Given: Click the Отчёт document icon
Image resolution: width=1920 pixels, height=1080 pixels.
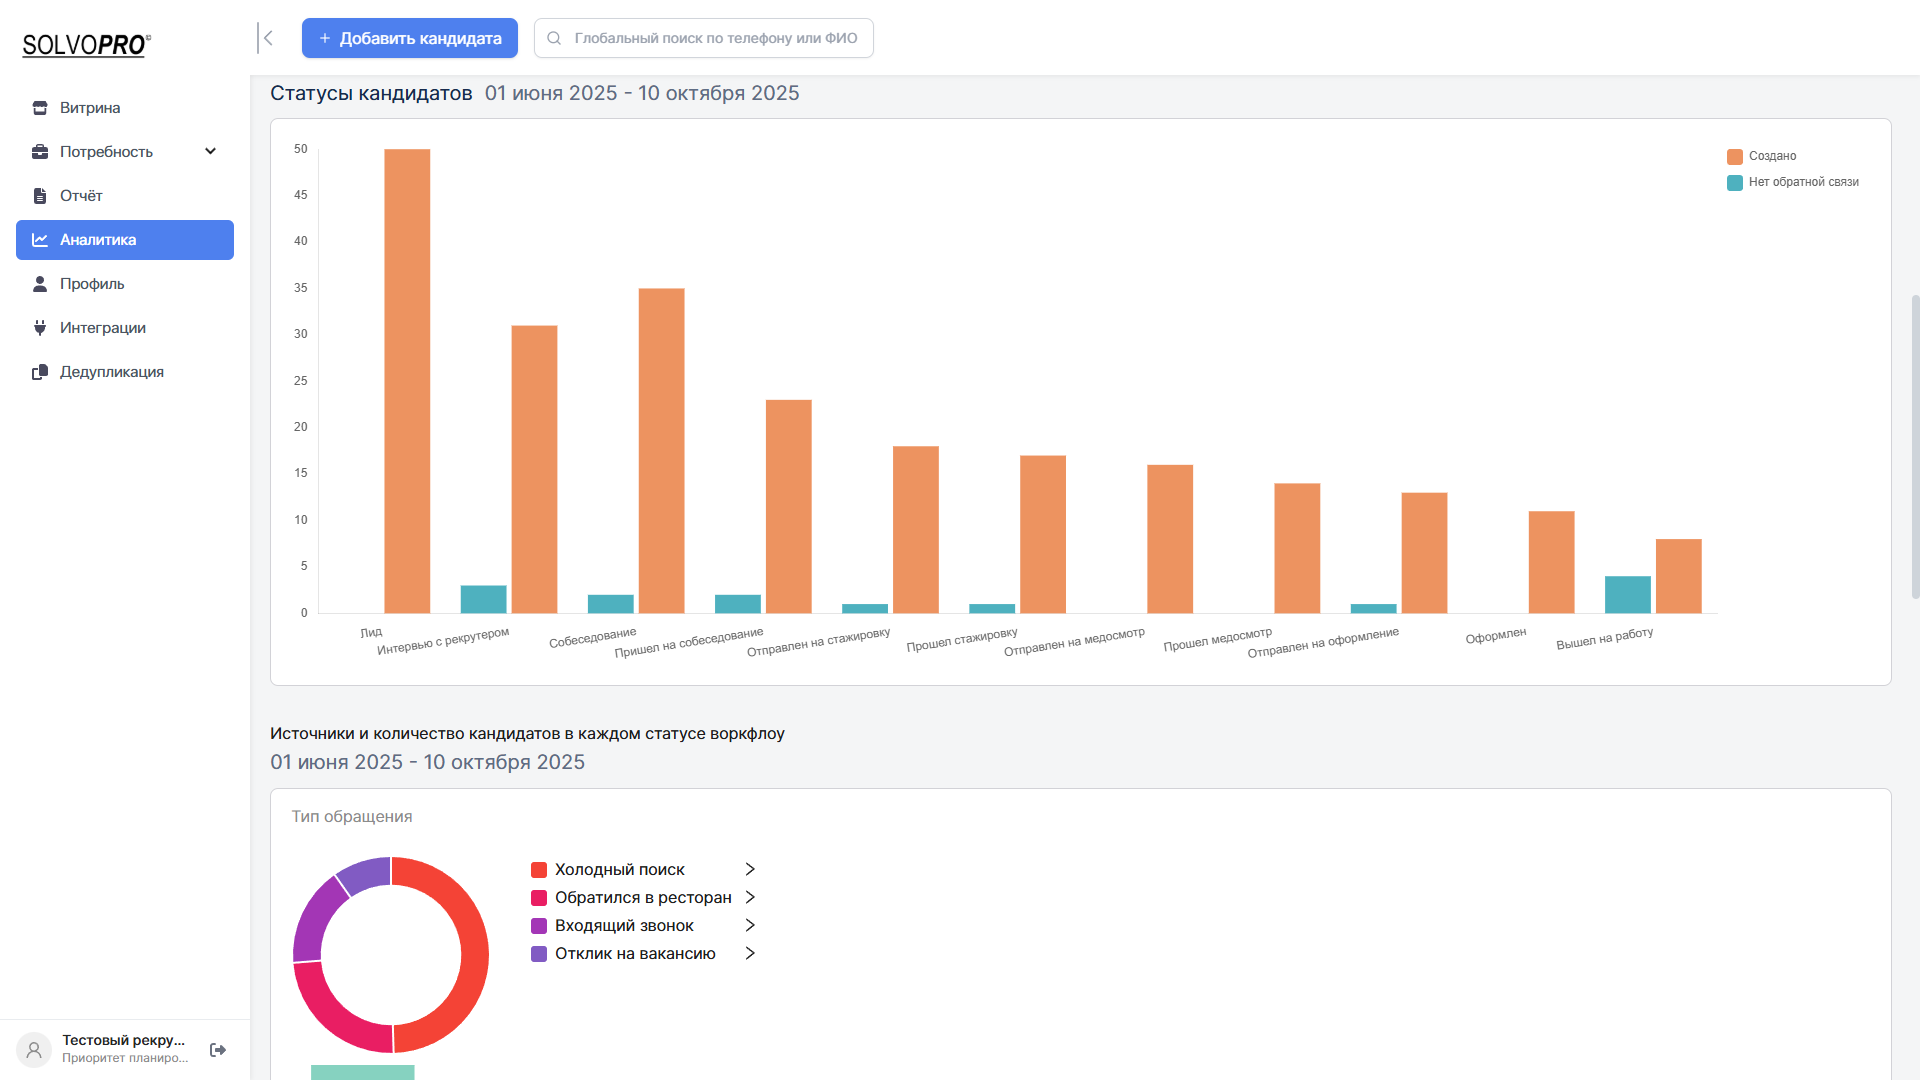Looking at the screenshot, I should point(40,196).
